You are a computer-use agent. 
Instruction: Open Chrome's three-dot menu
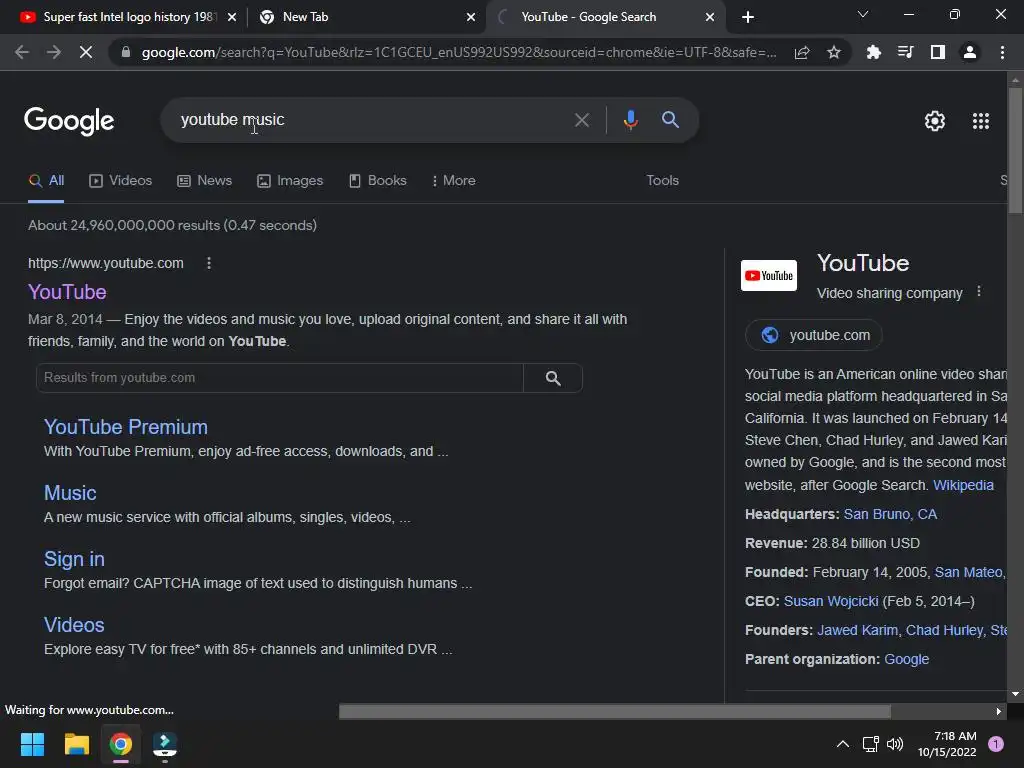(x=1002, y=52)
